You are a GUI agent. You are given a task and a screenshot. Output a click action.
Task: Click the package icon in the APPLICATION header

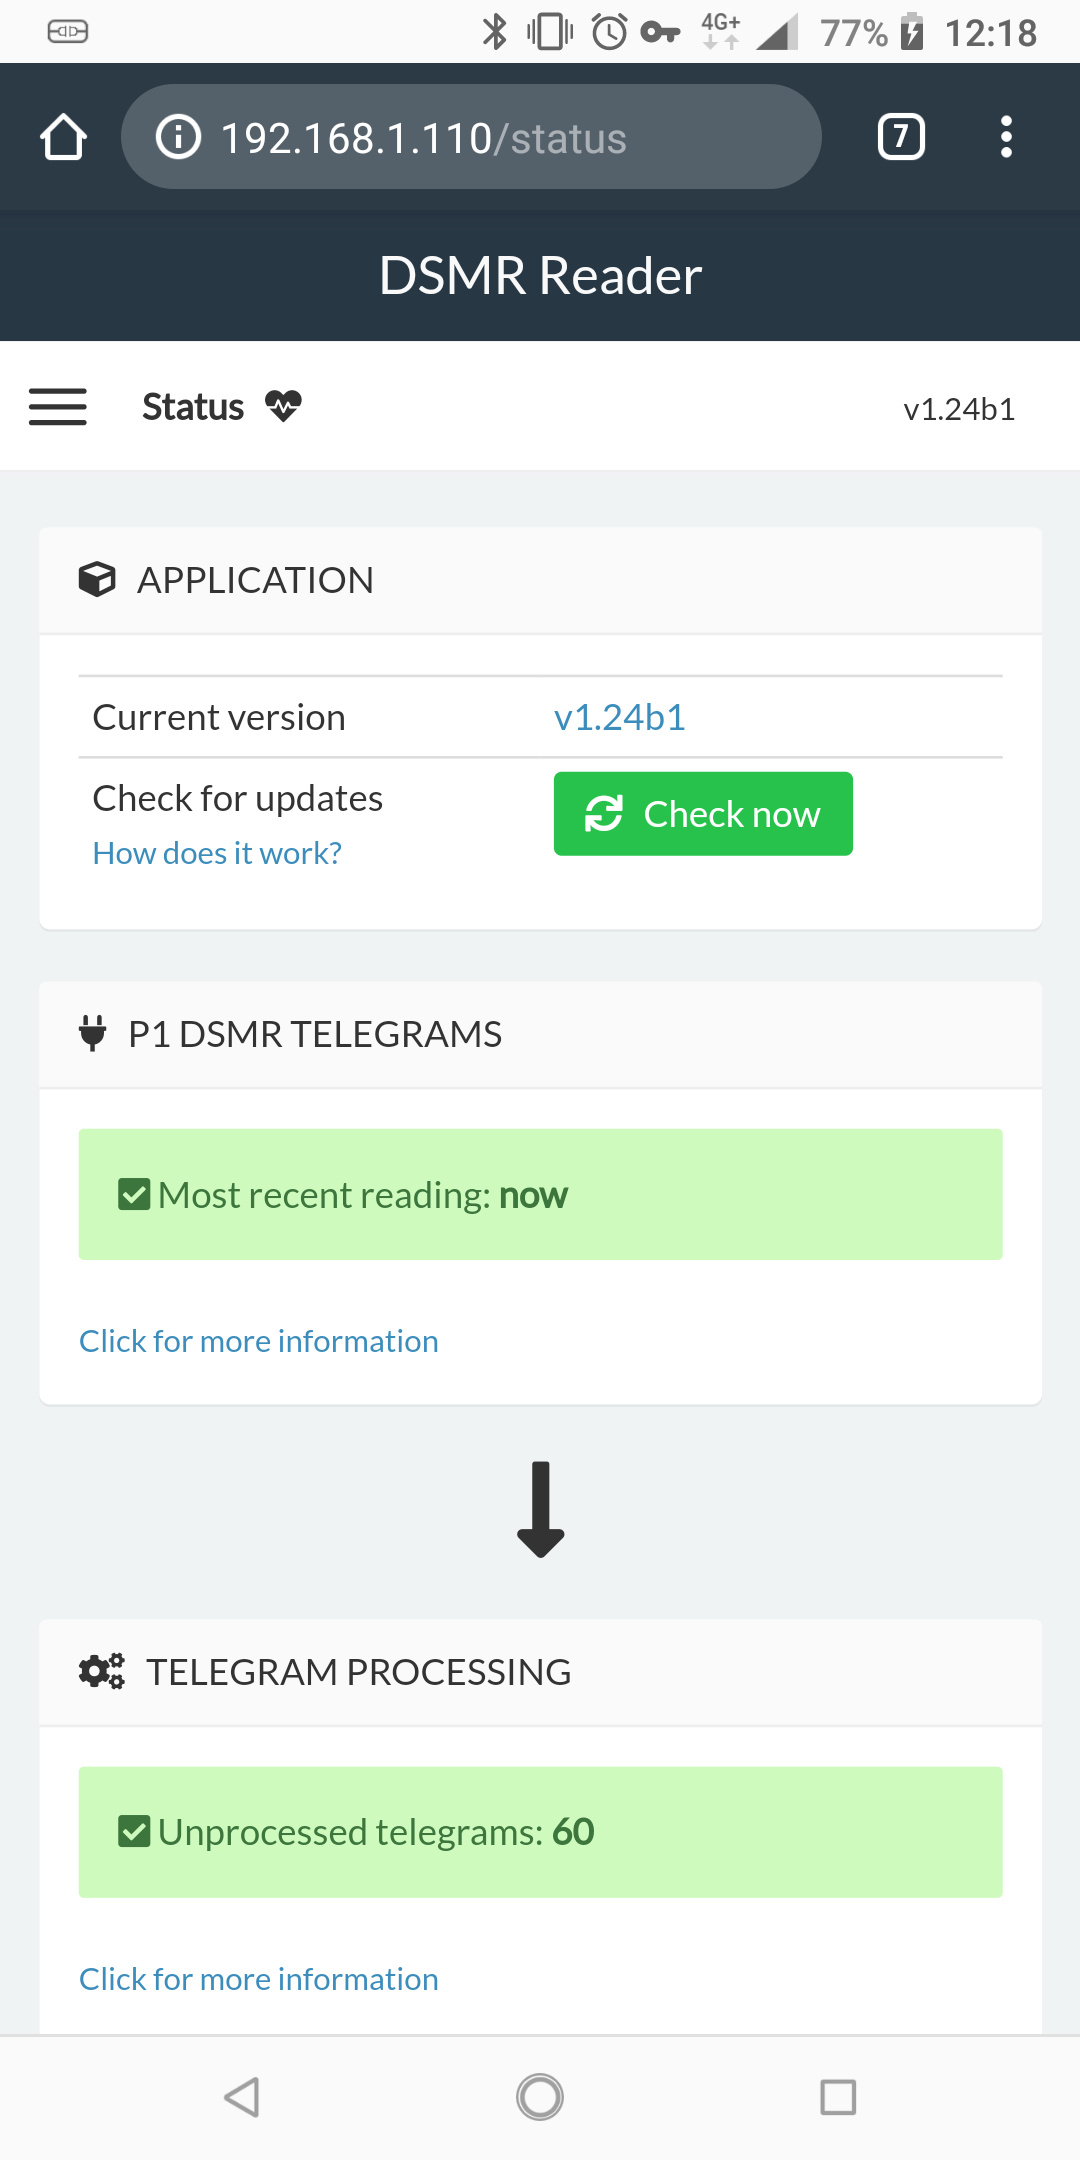coord(98,579)
